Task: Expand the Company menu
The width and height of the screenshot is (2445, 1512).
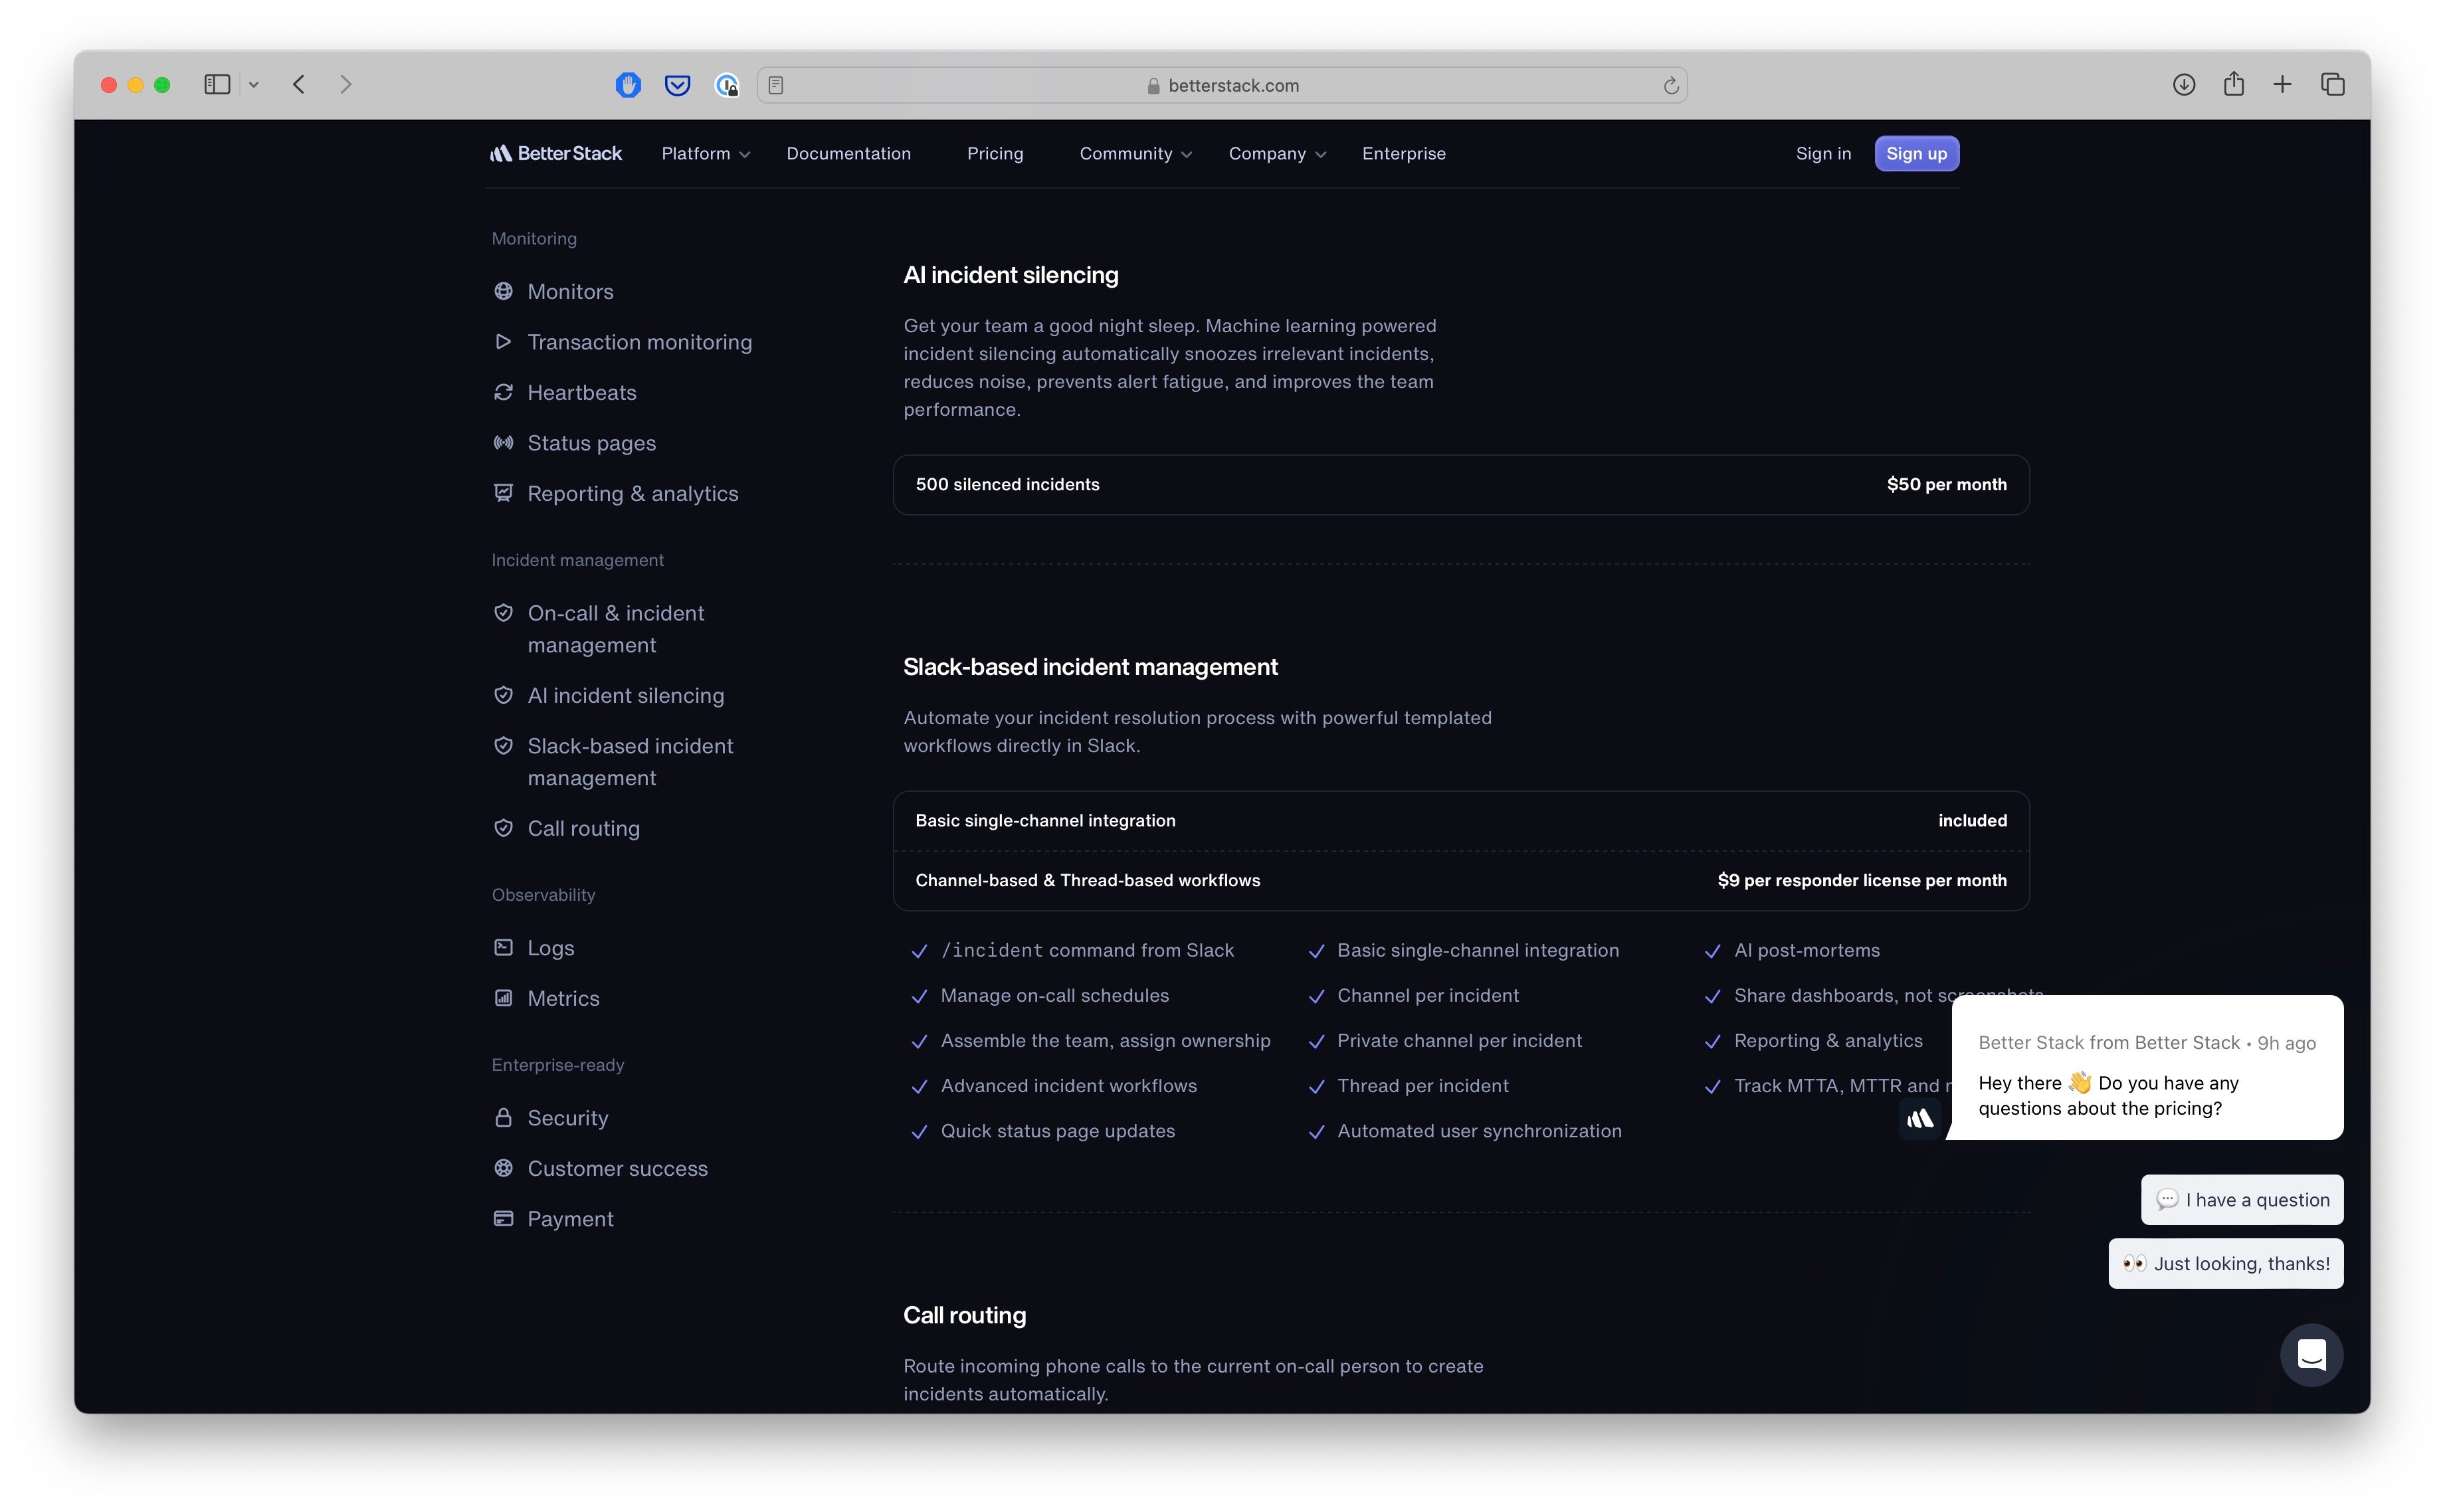Action: tap(1277, 153)
